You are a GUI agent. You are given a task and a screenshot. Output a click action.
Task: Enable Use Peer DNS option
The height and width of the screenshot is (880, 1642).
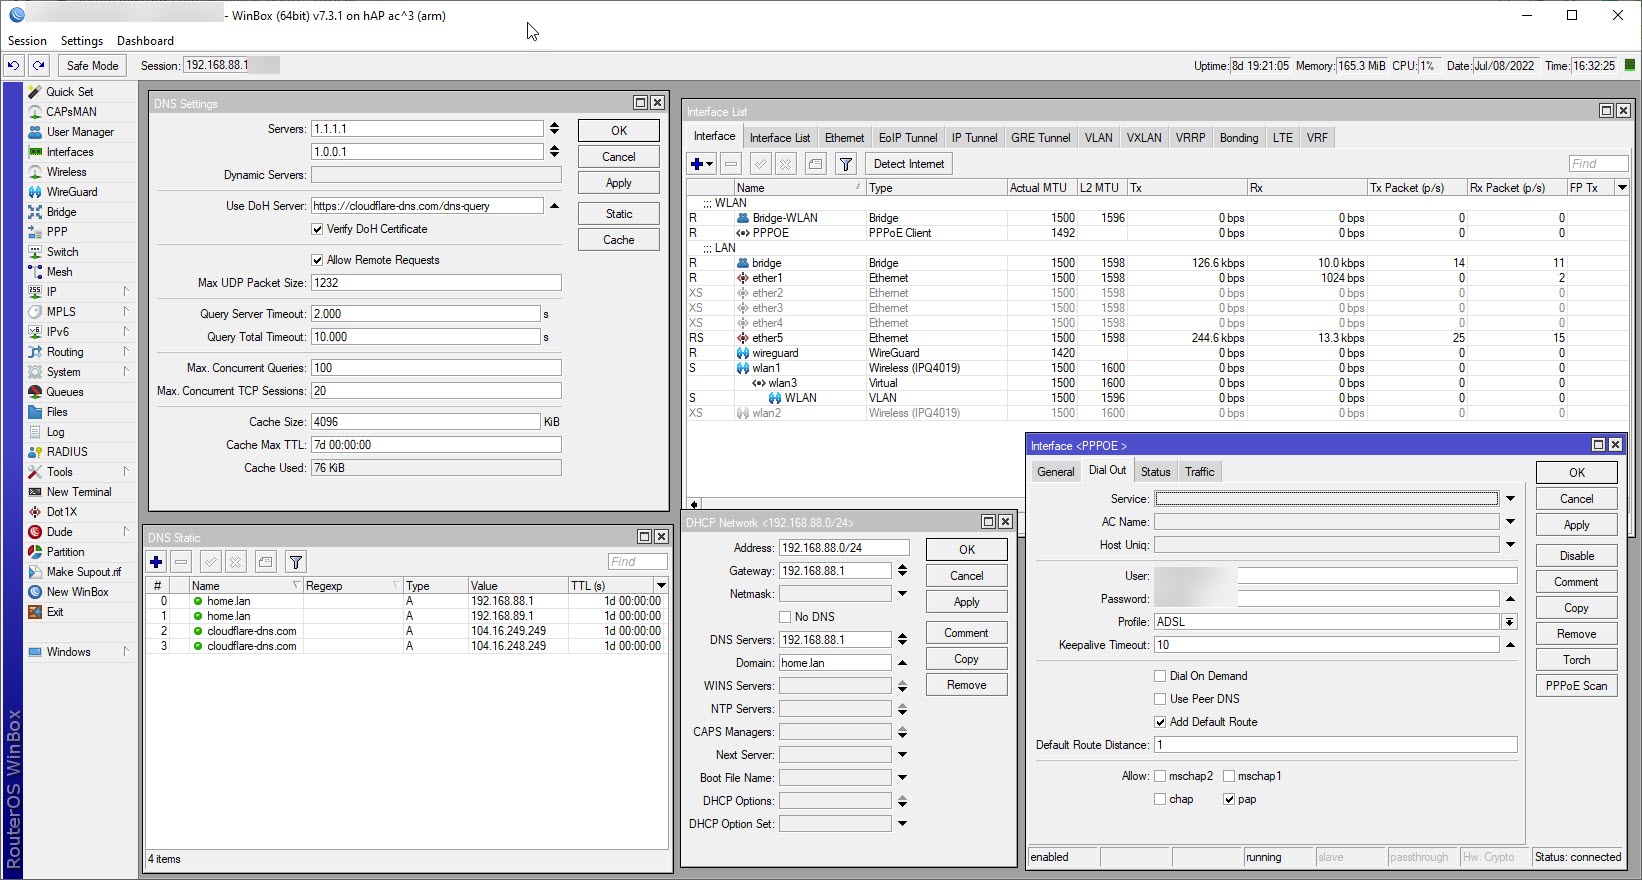click(1160, 699)
